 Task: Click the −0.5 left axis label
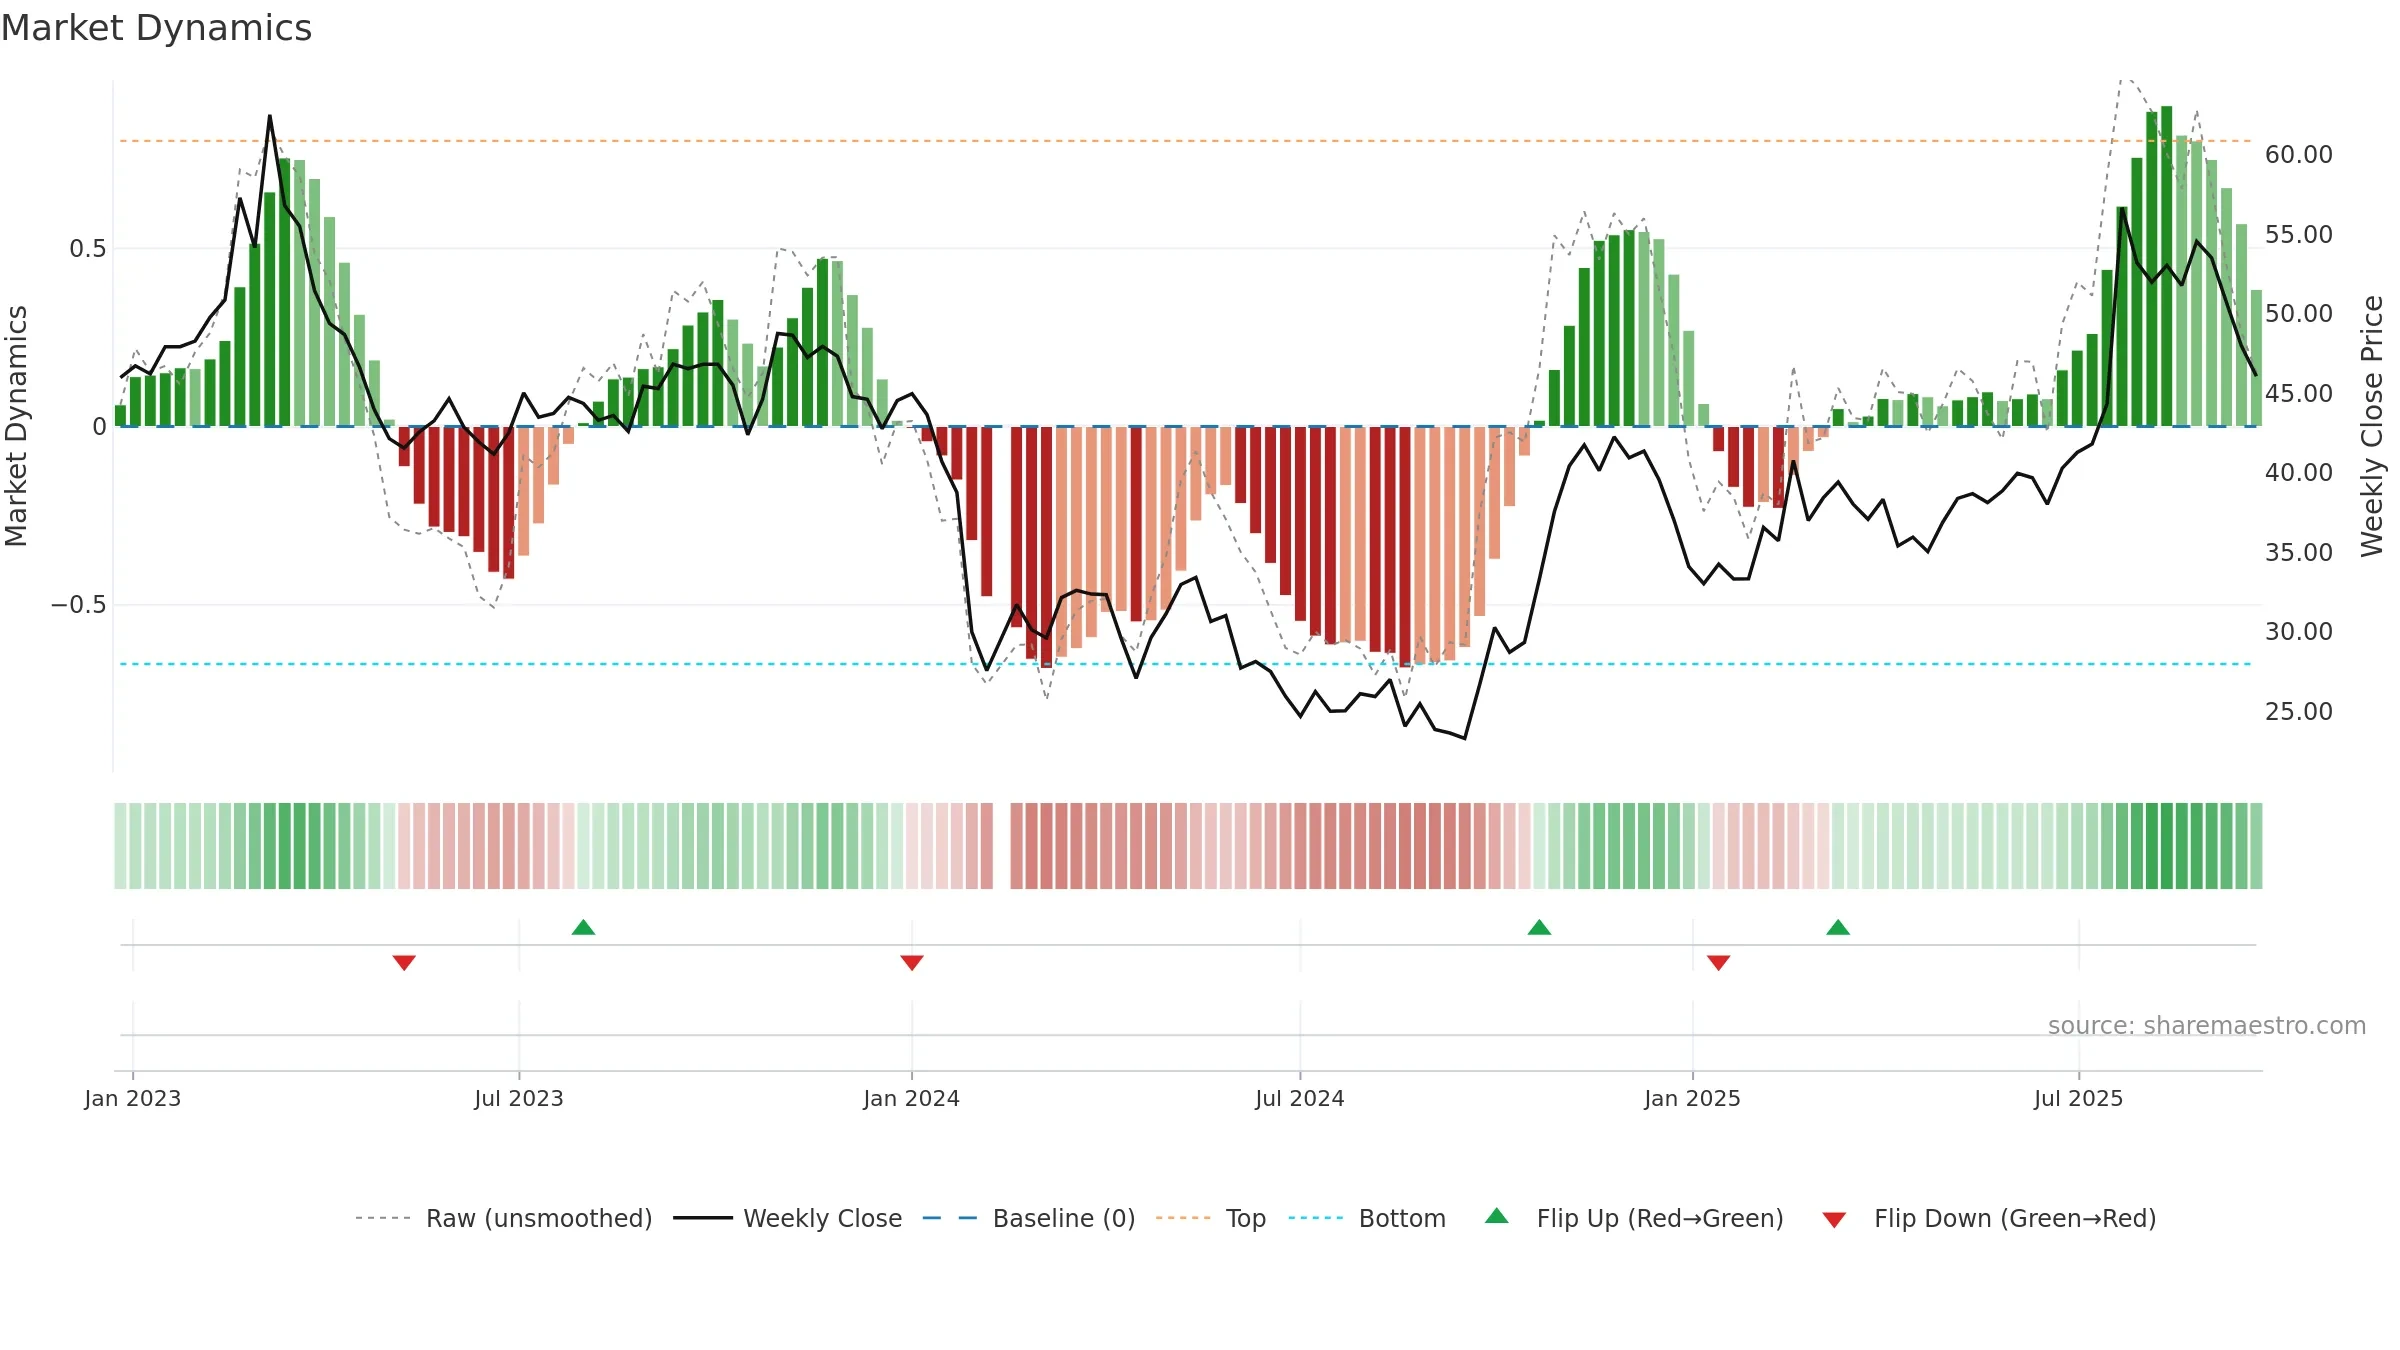79,605
